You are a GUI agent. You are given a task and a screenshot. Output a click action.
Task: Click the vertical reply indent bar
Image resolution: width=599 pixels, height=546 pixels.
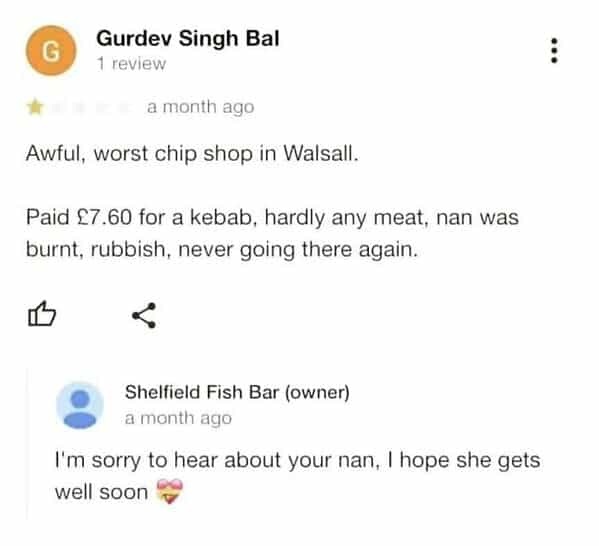click(28, 443)
